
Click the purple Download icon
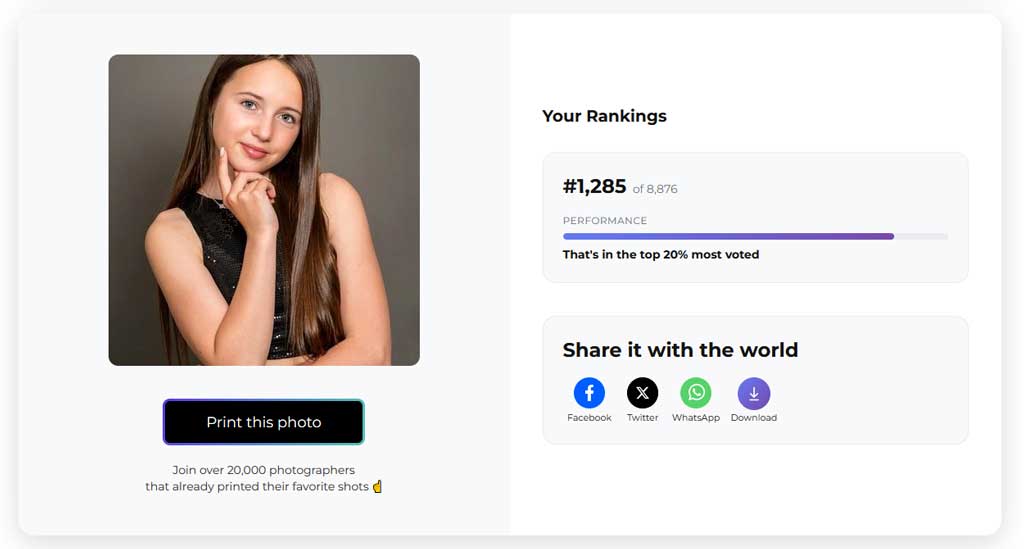753,393
